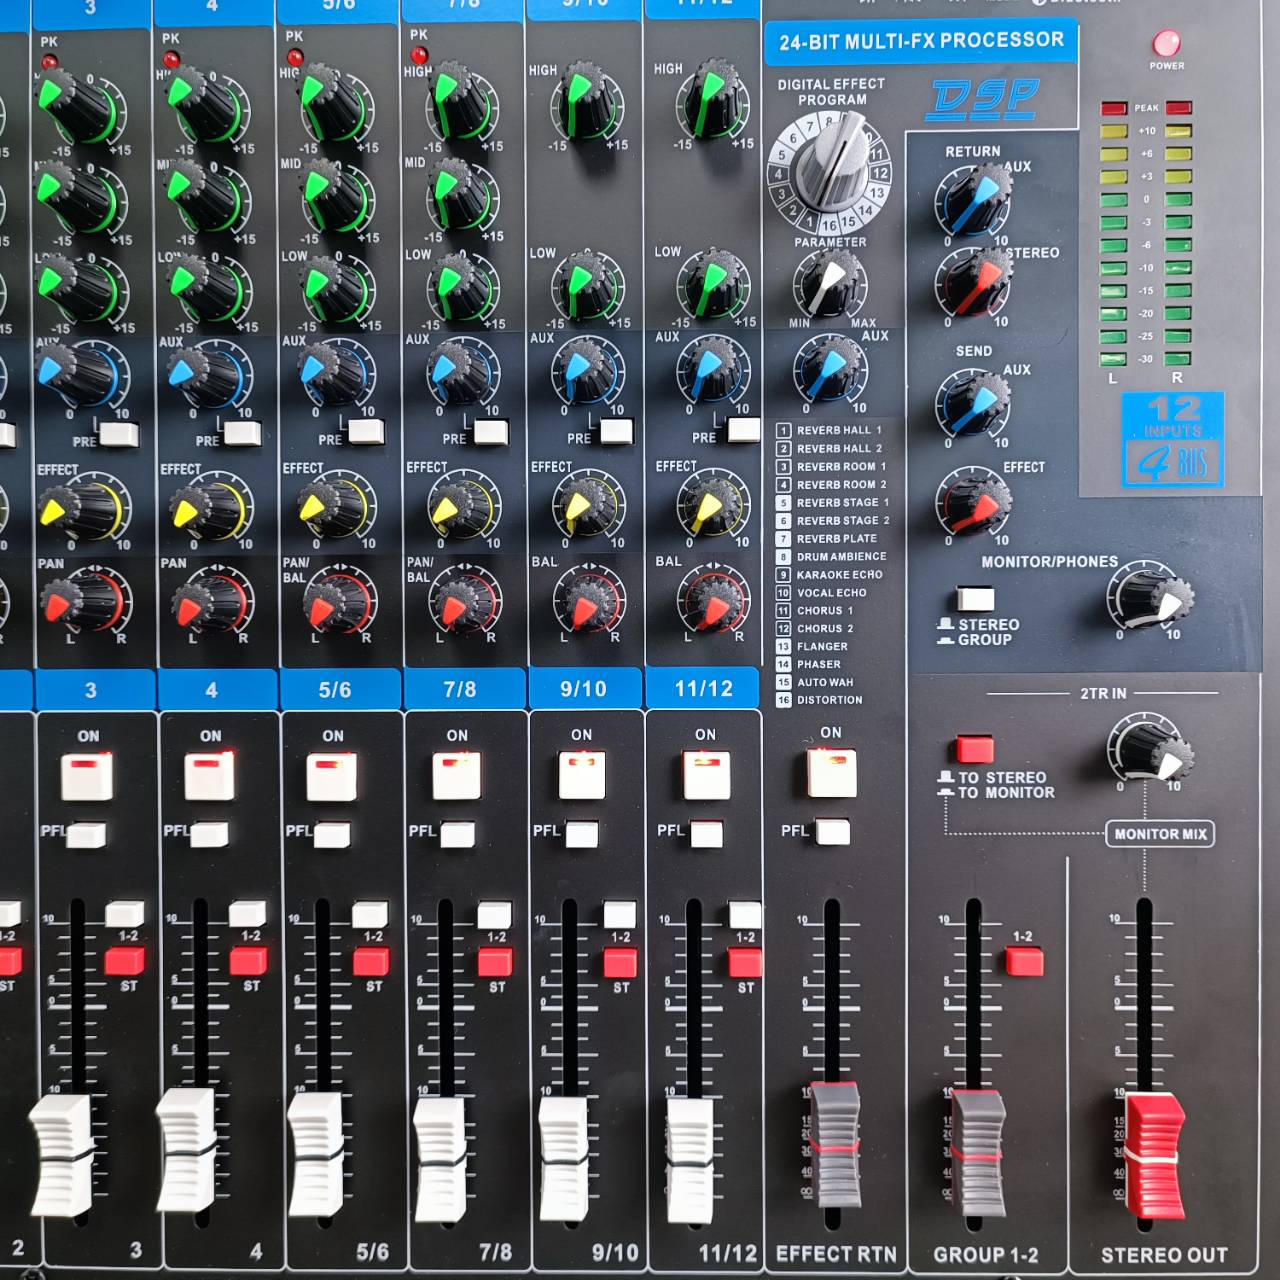Toggle the STEREO/GROUP monitor switch
The height and width of the screenshot is (1280, 1280).
click(x=973, y=597)
